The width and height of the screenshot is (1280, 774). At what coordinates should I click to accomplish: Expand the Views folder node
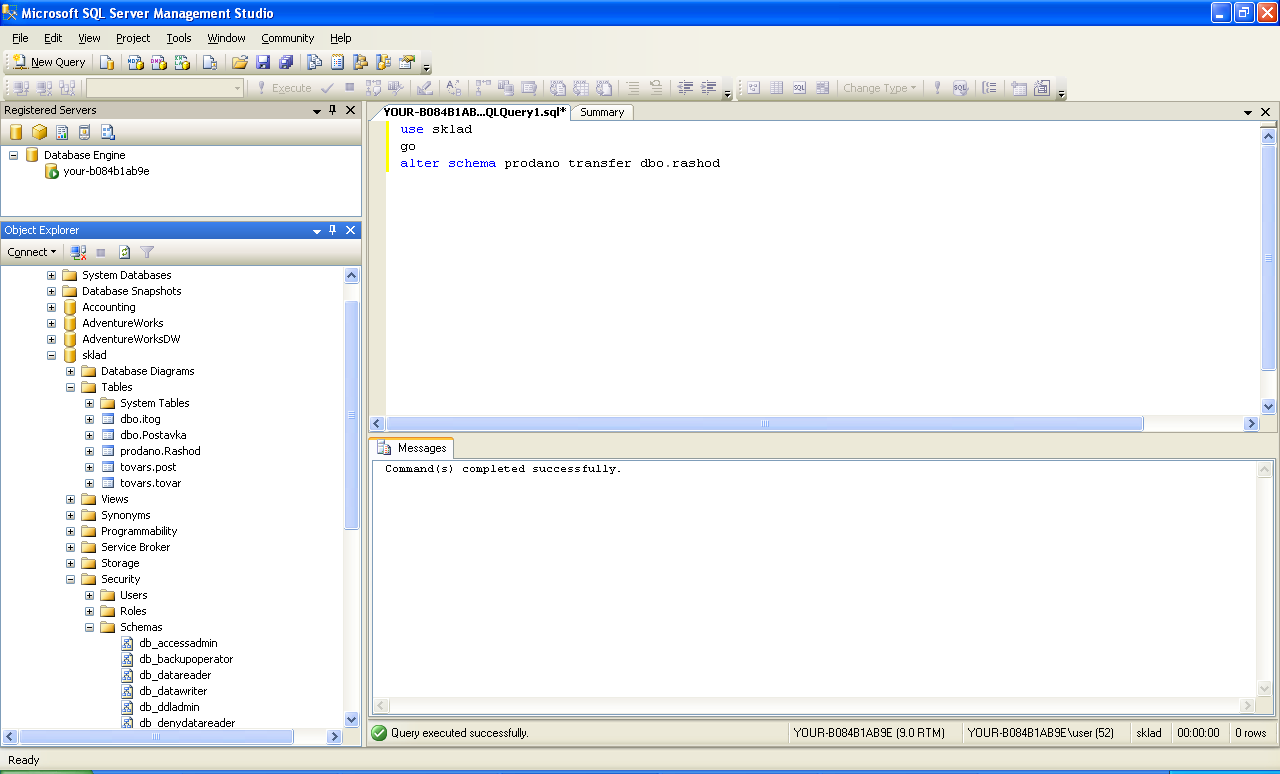(x=71, y=499)
